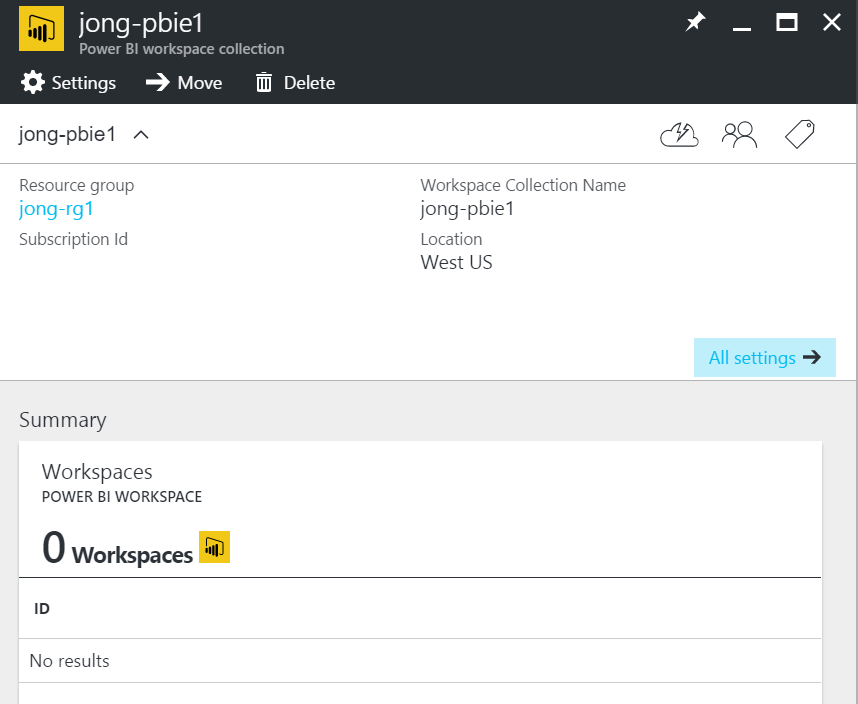
Task: Pin the jong-pbie1 blade to dashboard
Action: [695, 23]
